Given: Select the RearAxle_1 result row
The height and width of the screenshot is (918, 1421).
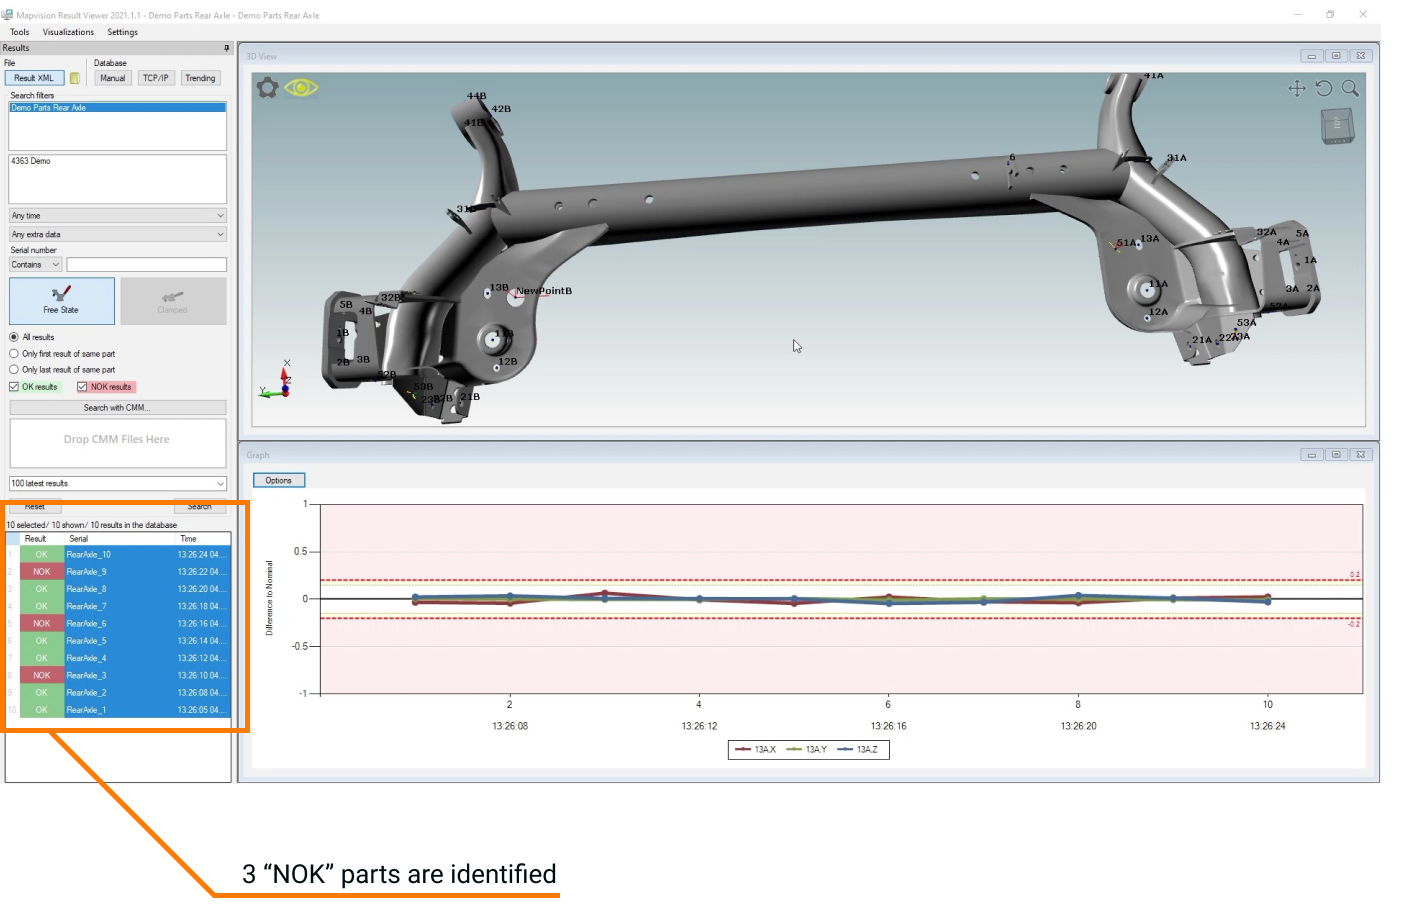Looking at the screenshot, I should click(x=118, y=710).
